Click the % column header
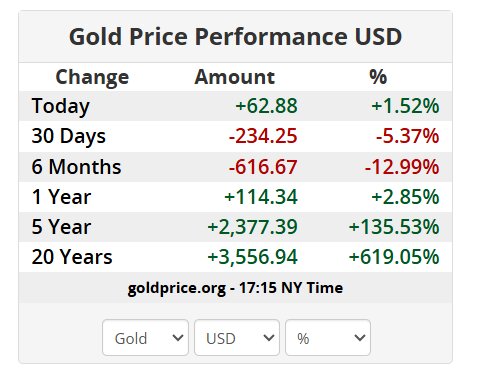Image resolution: width=478 pixels, height=371 pixels. click(378, 77)
